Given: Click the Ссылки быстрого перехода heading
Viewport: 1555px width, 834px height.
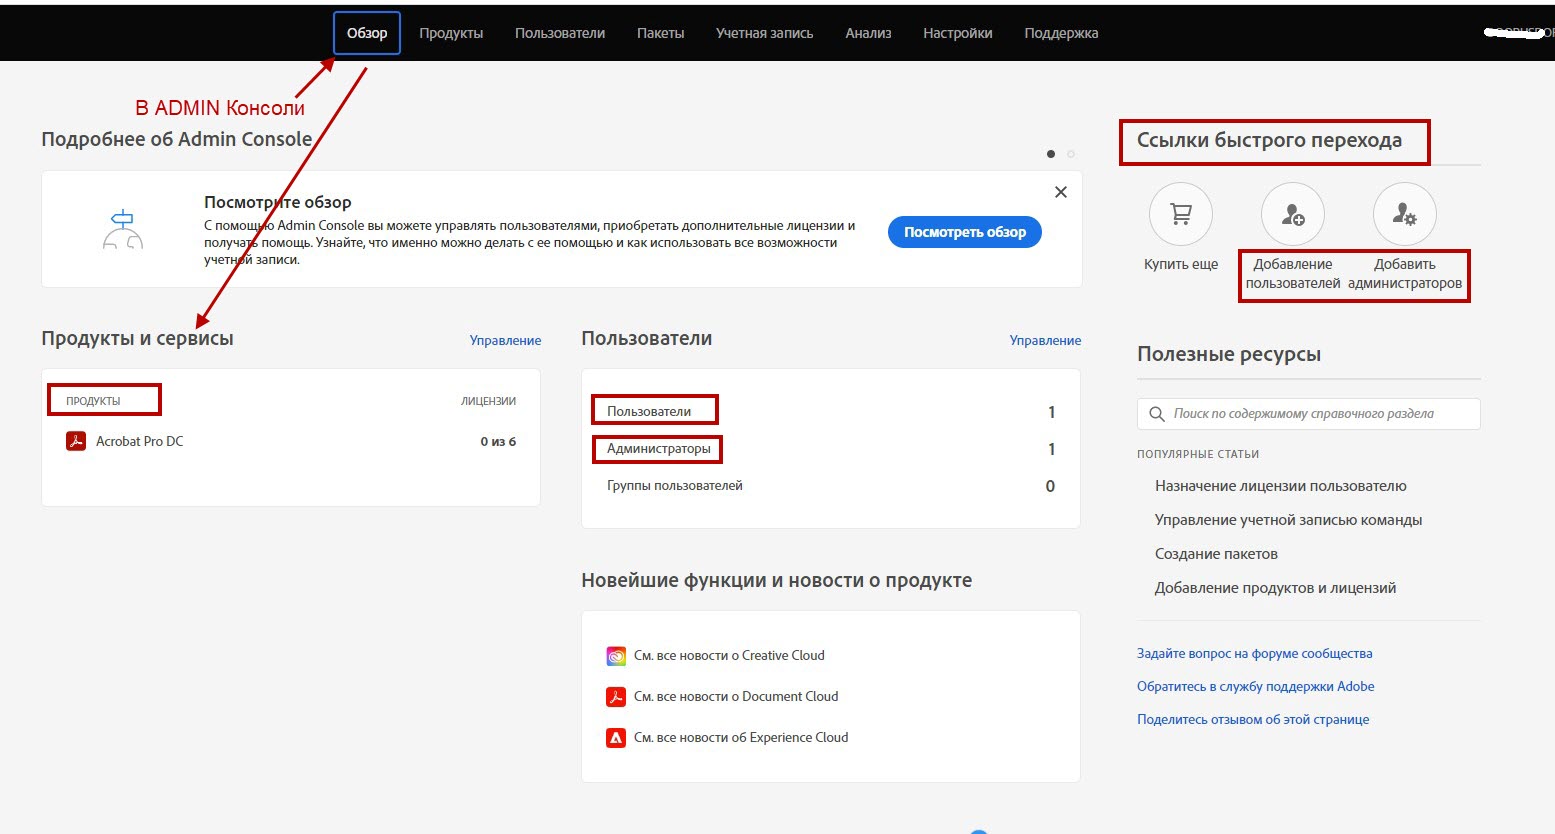Looking at the screenshot, I should coord(1269,140).
